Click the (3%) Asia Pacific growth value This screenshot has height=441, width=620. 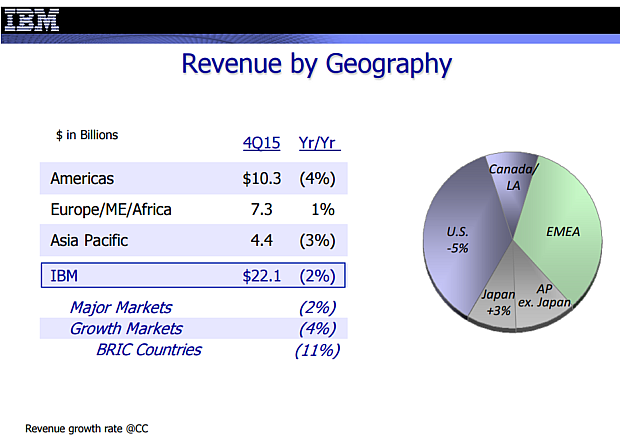tap(318, 240)
